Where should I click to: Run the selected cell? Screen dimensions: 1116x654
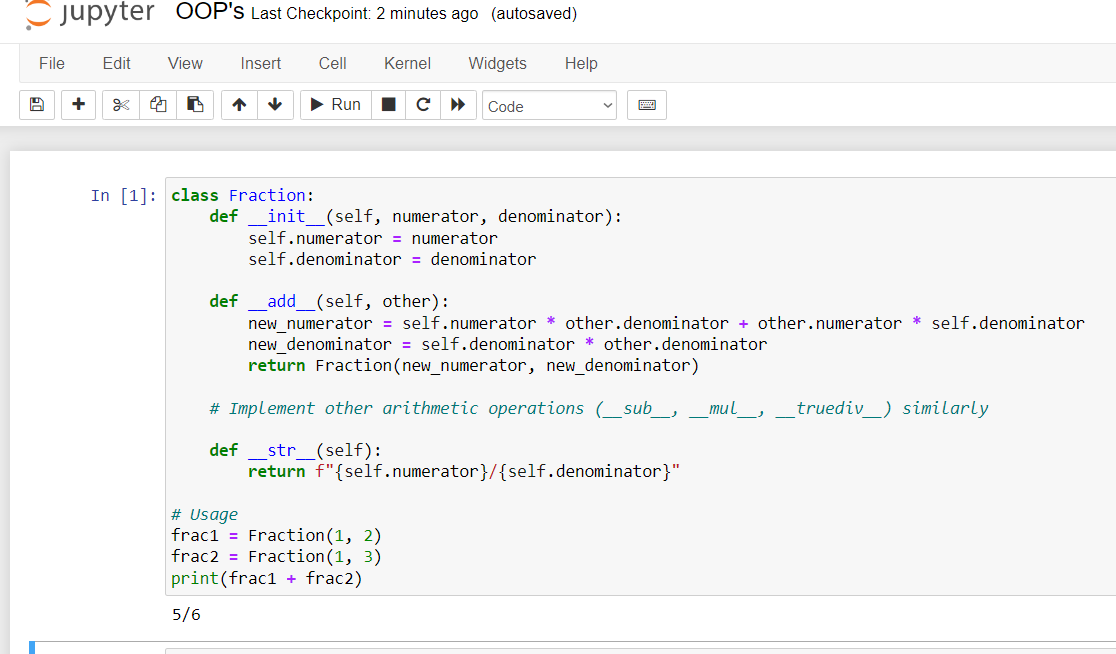point(336,105)
